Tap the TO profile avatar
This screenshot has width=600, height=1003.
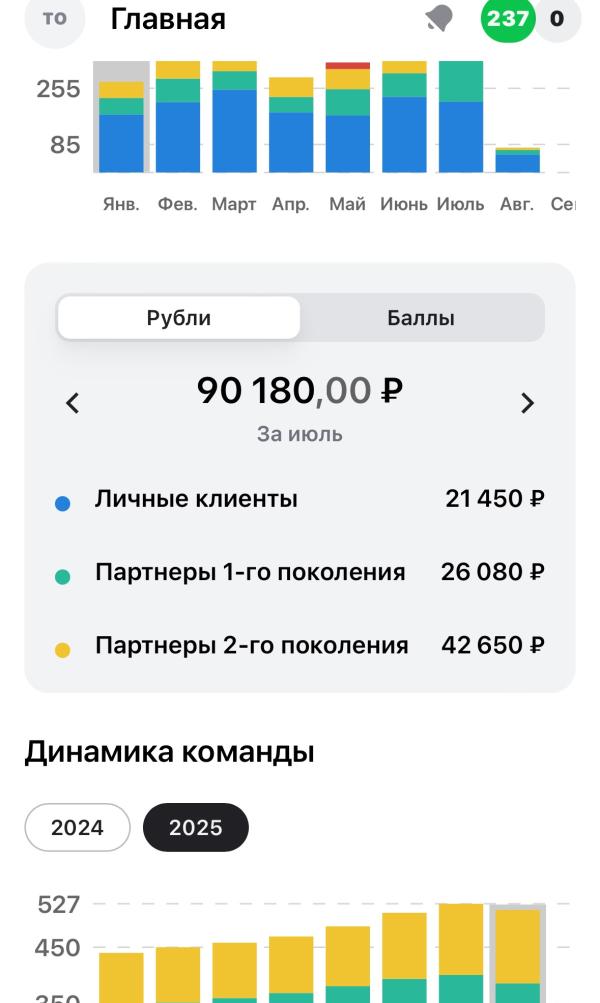(x=54, y=19)
